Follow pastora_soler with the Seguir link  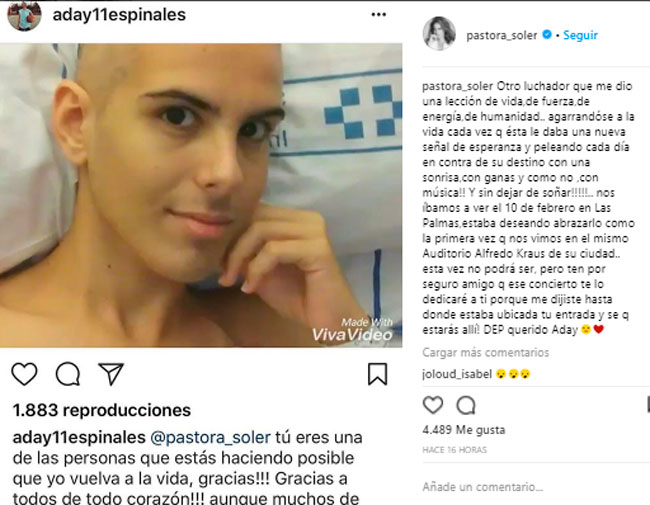tap(580, 35)
